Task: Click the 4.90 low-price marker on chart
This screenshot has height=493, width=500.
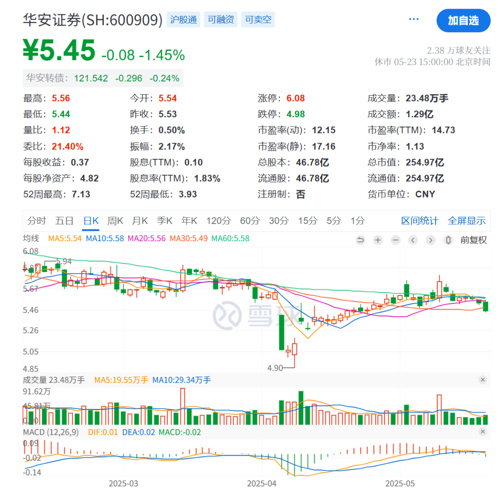Action: pyautogui.click(x=275, y=368)
